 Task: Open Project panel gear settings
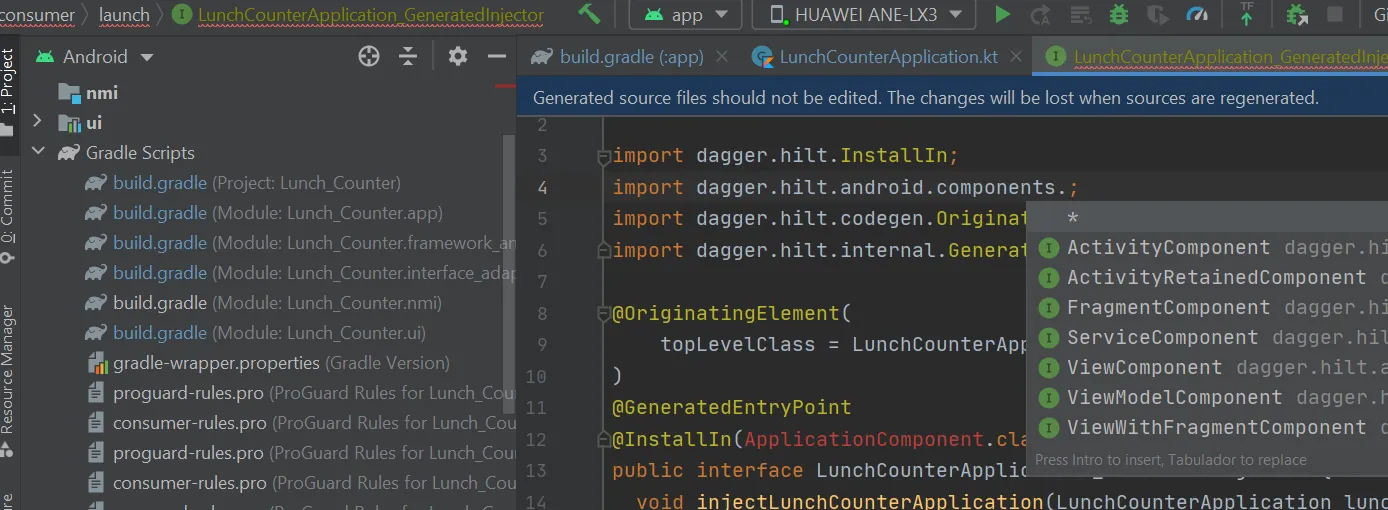pos(458,57)
